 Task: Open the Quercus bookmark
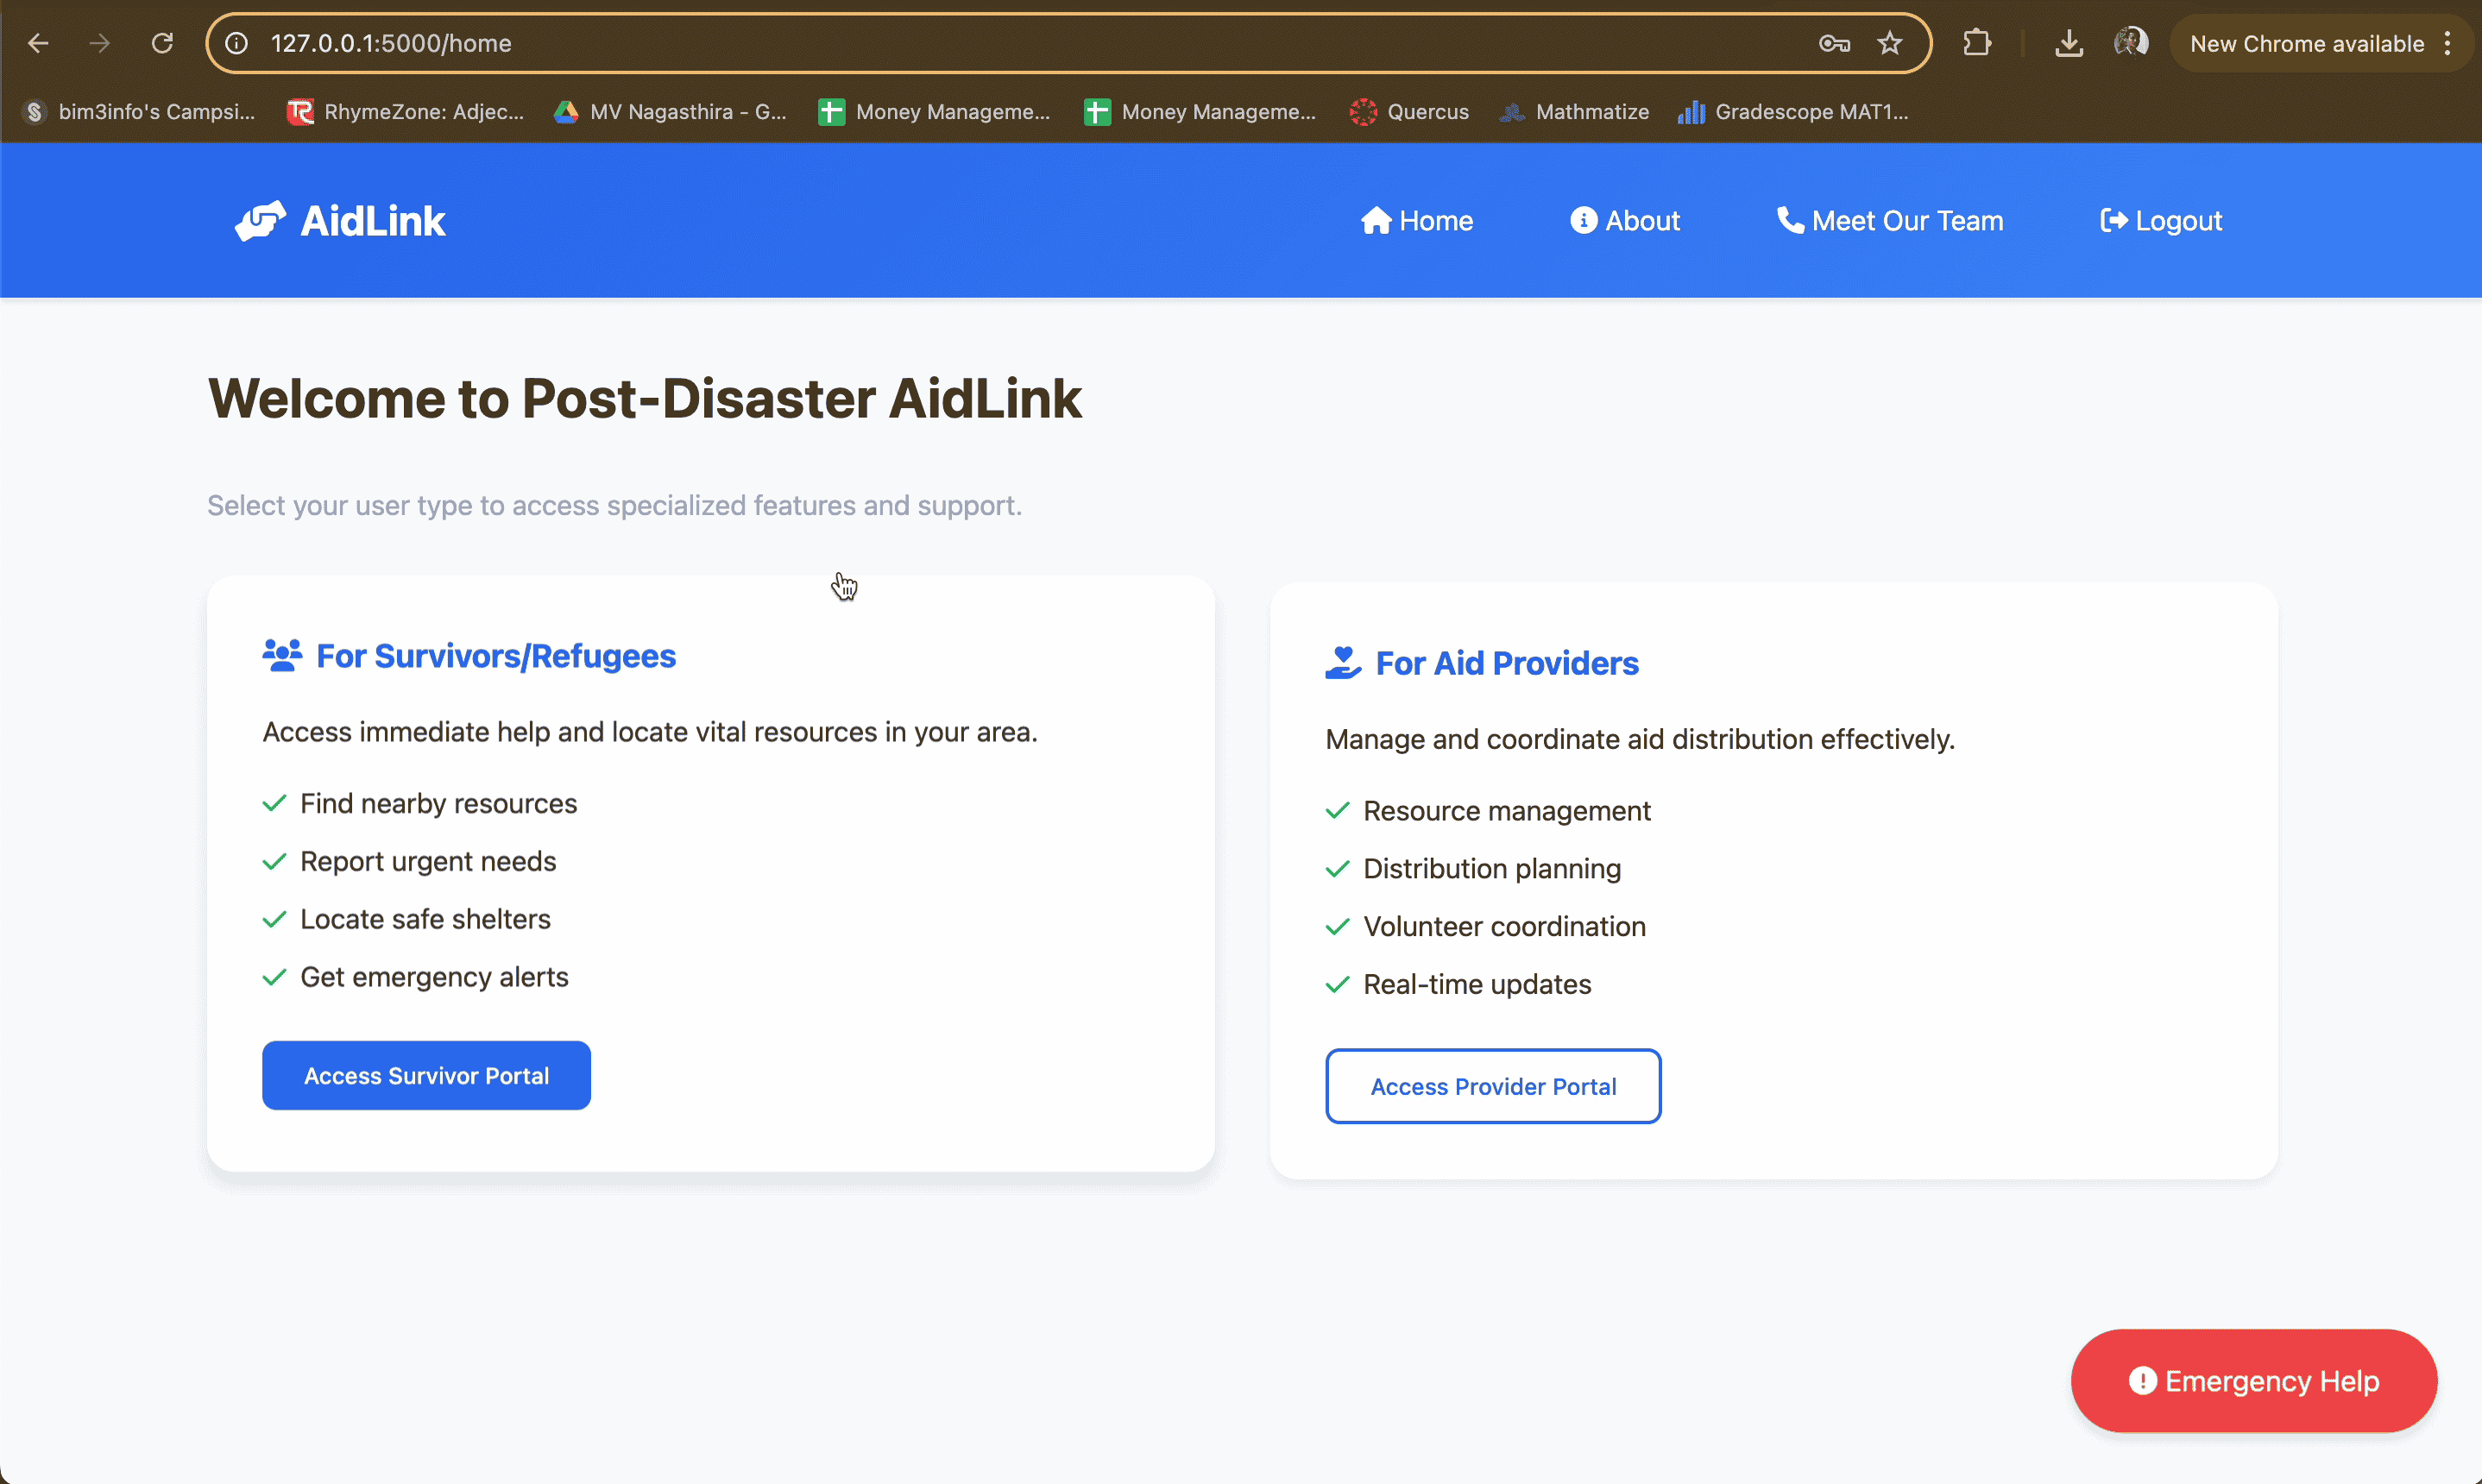(x=1409, y=112)
